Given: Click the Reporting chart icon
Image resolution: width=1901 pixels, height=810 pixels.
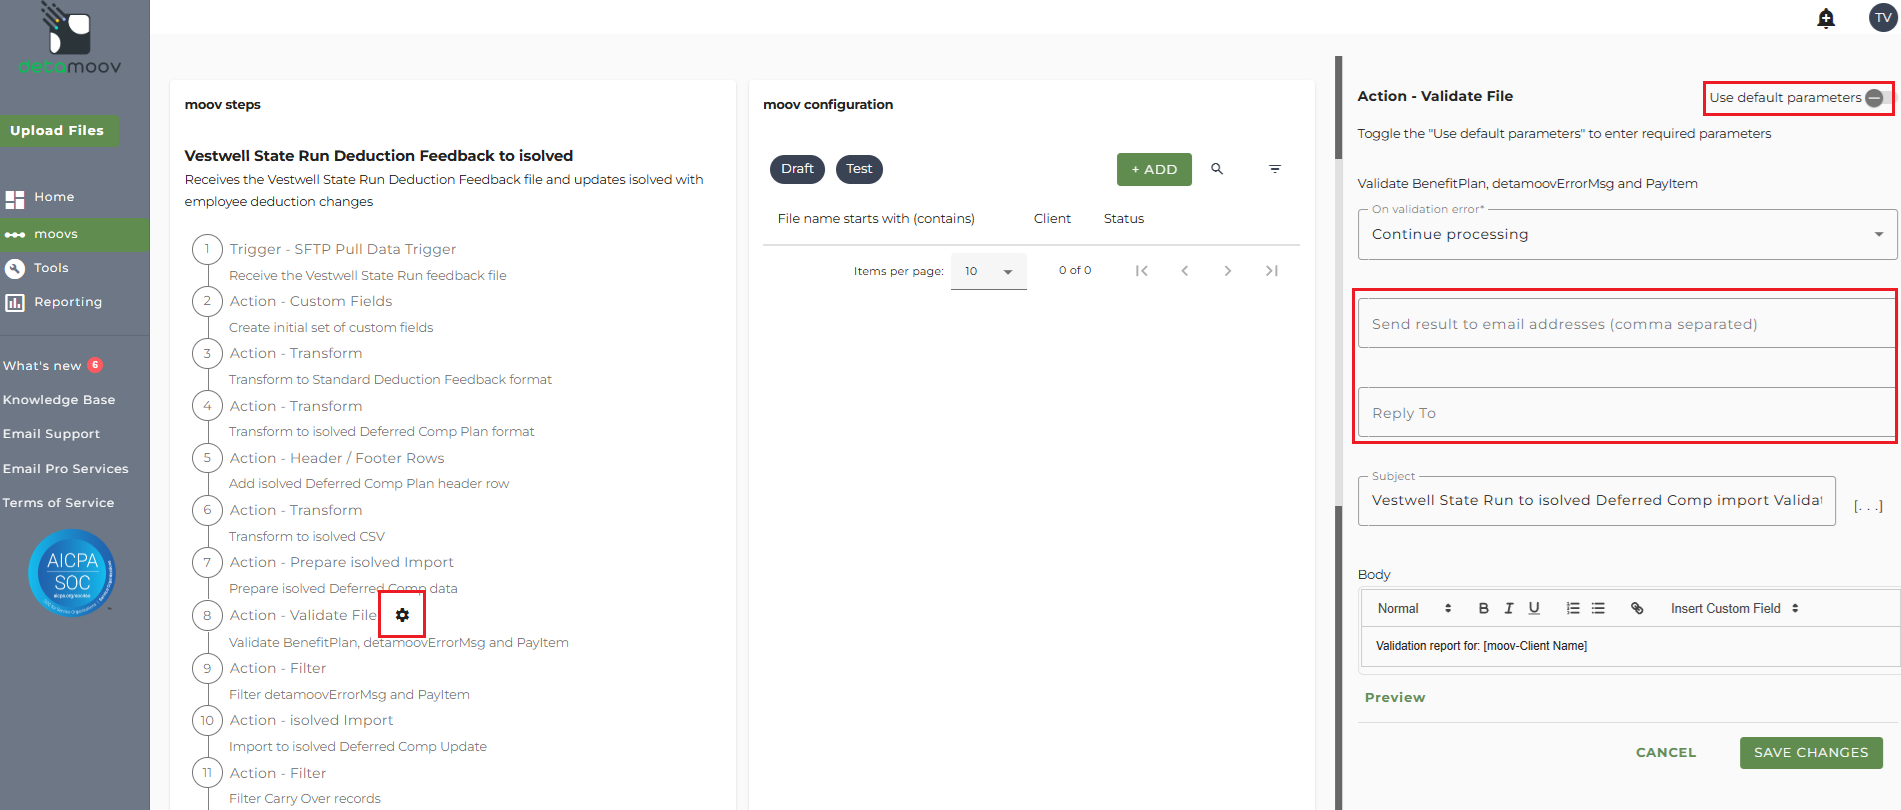Looking at the screenshot, I should pos(15,302).
